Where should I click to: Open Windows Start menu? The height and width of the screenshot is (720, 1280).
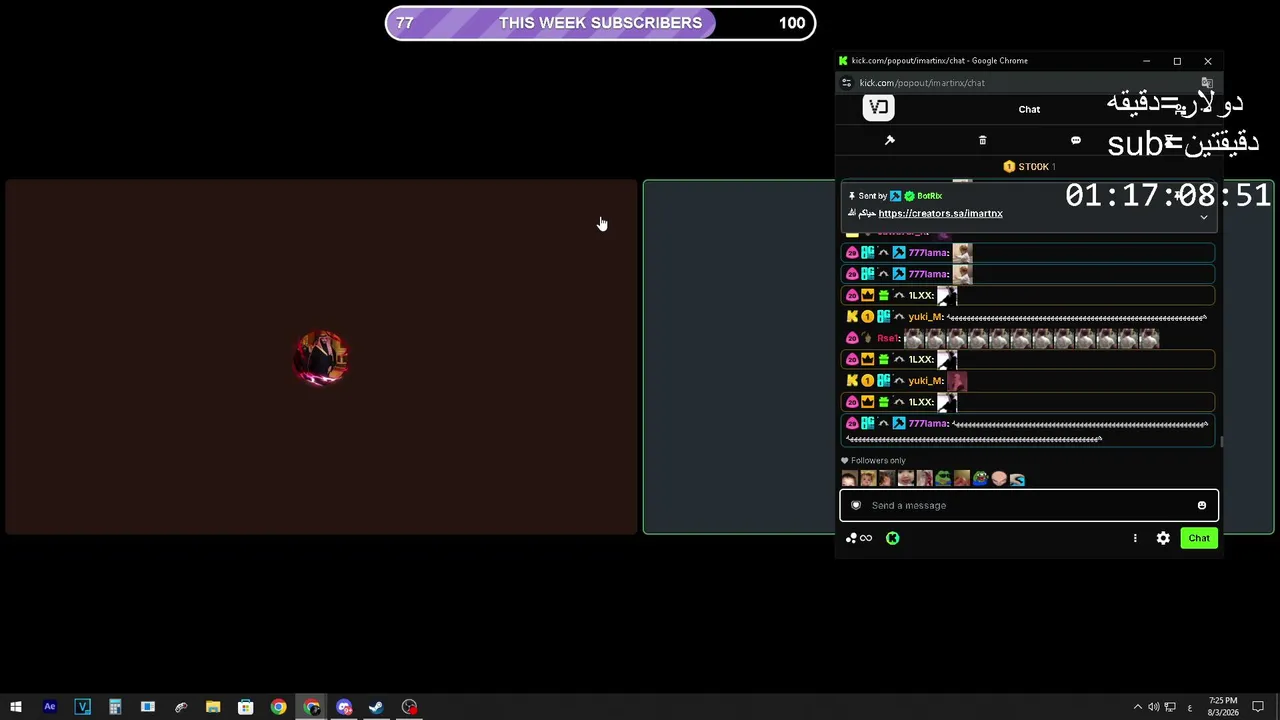click(x=16, y=707)
